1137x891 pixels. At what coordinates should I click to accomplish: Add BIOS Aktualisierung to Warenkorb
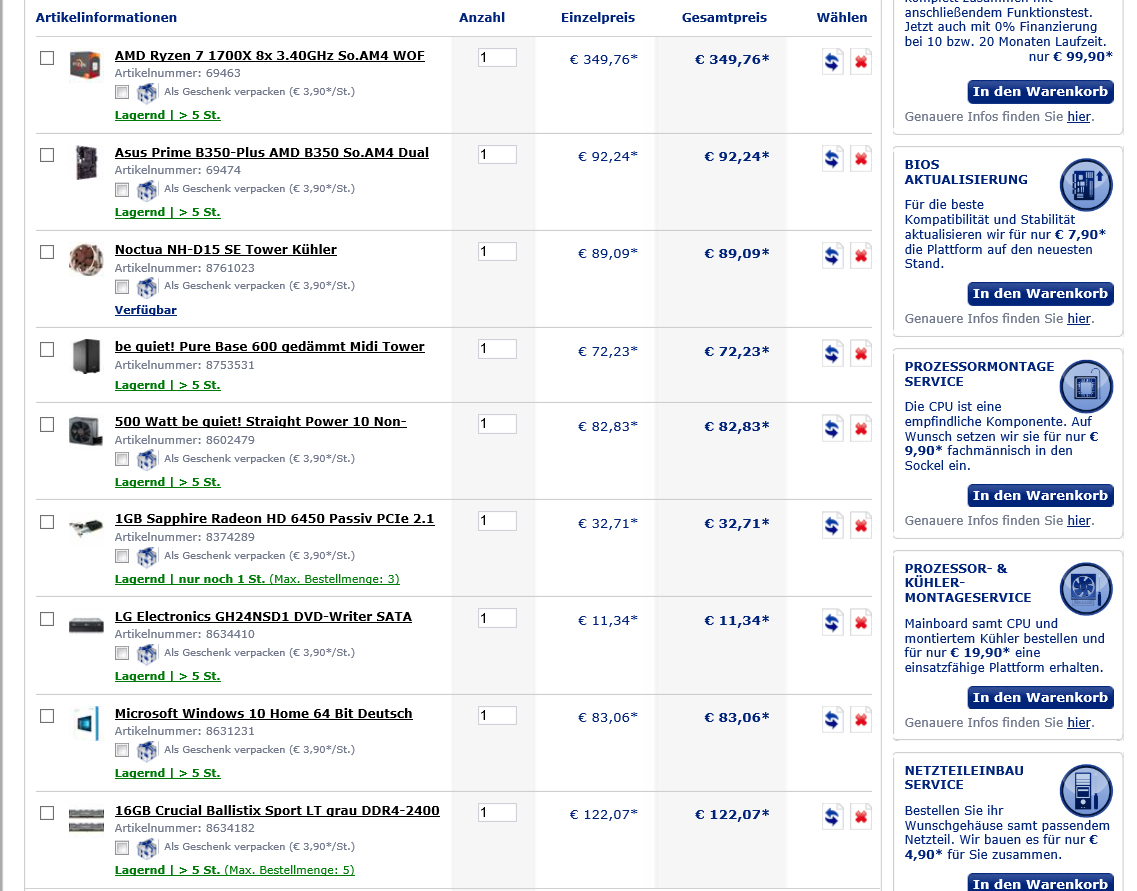pos(1041,294)
